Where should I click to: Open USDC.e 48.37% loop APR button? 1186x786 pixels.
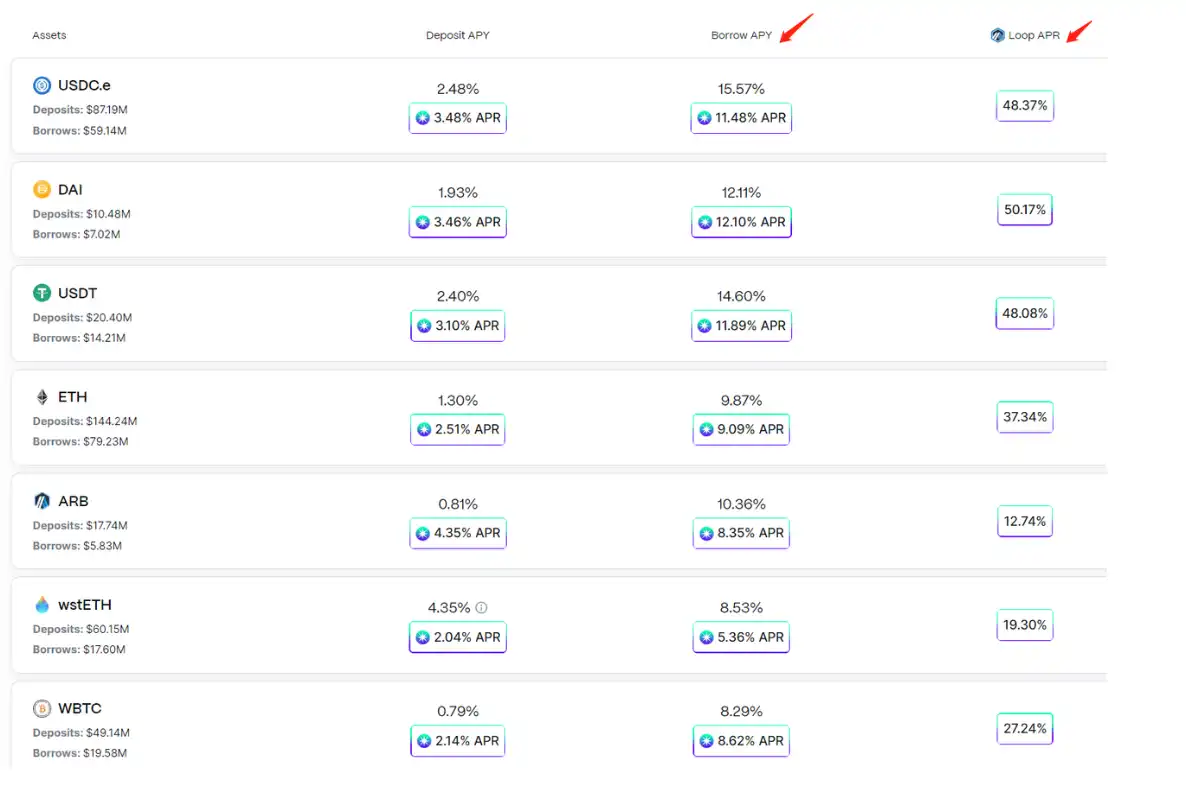[x=1024, y=106]
